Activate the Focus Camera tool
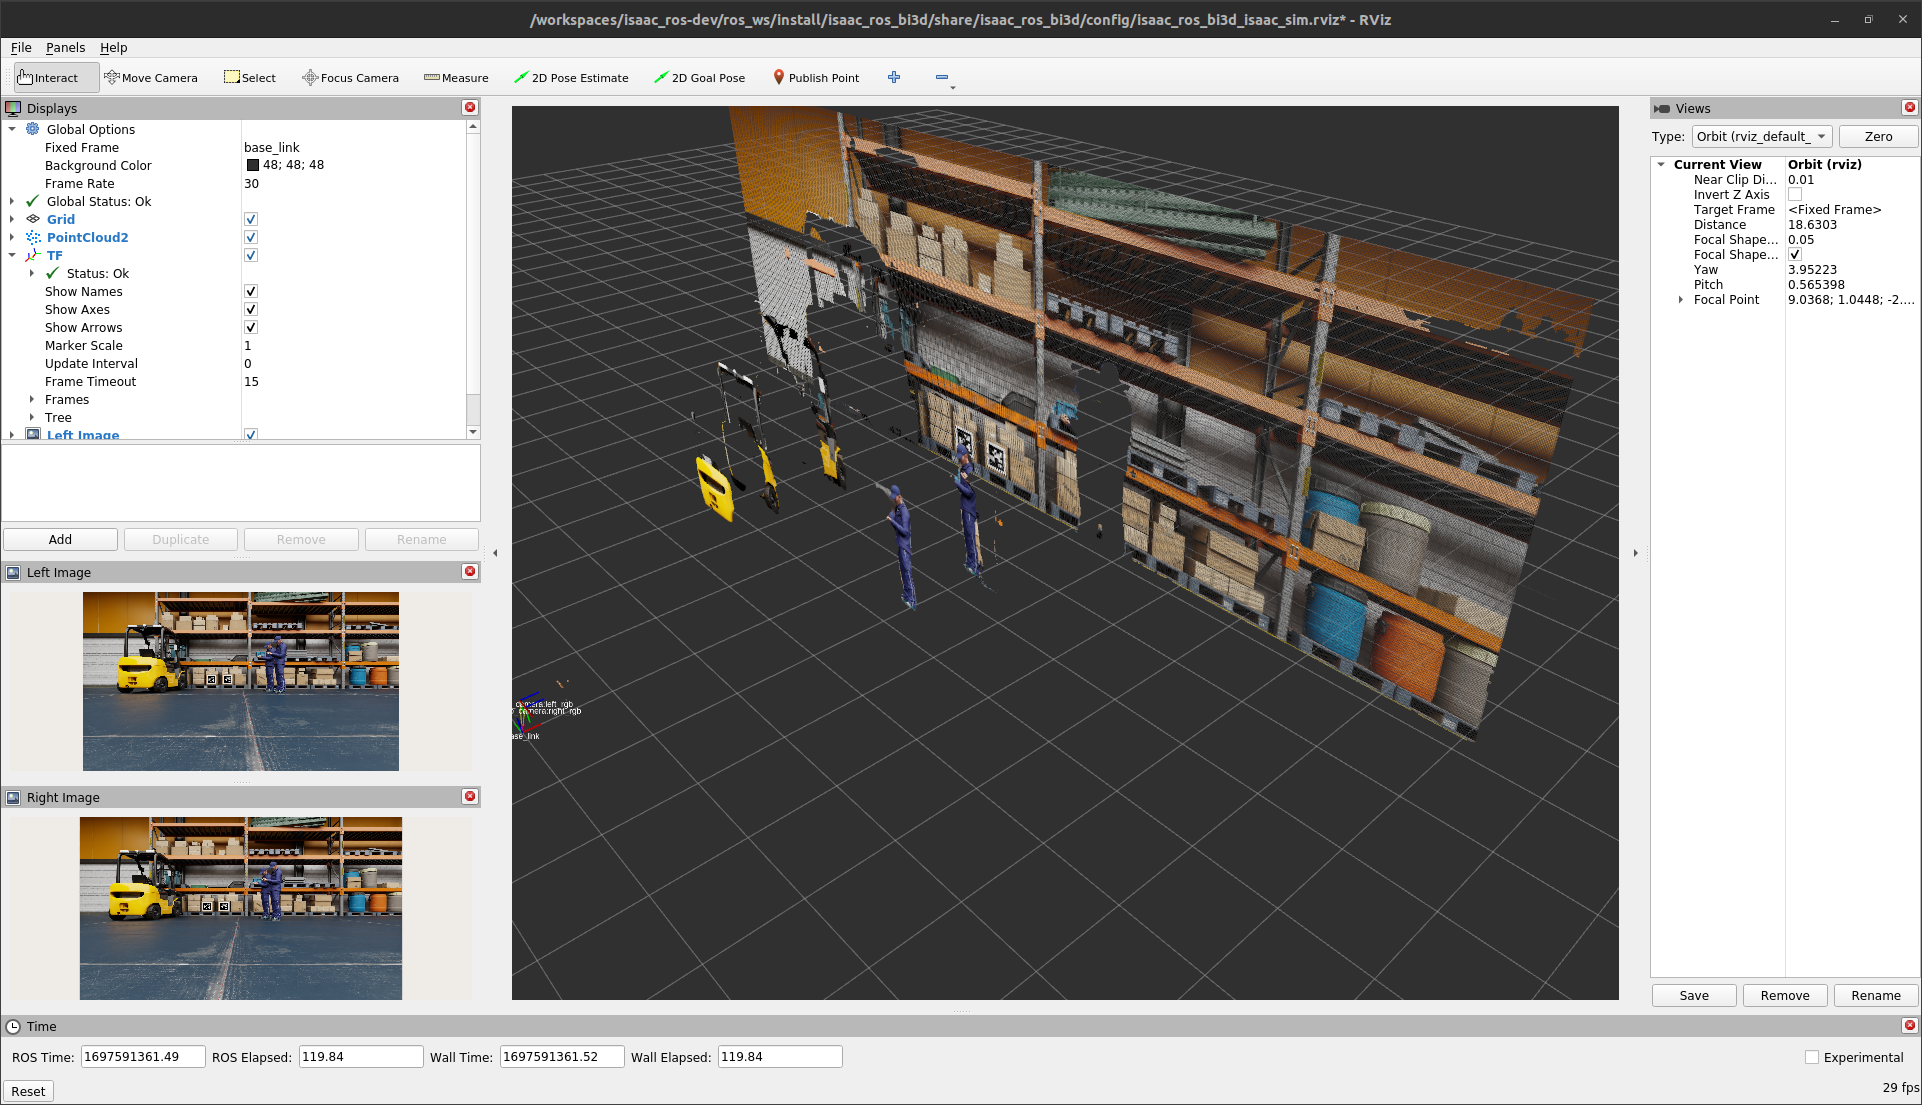1922x1105 pixels. (350, 78)
